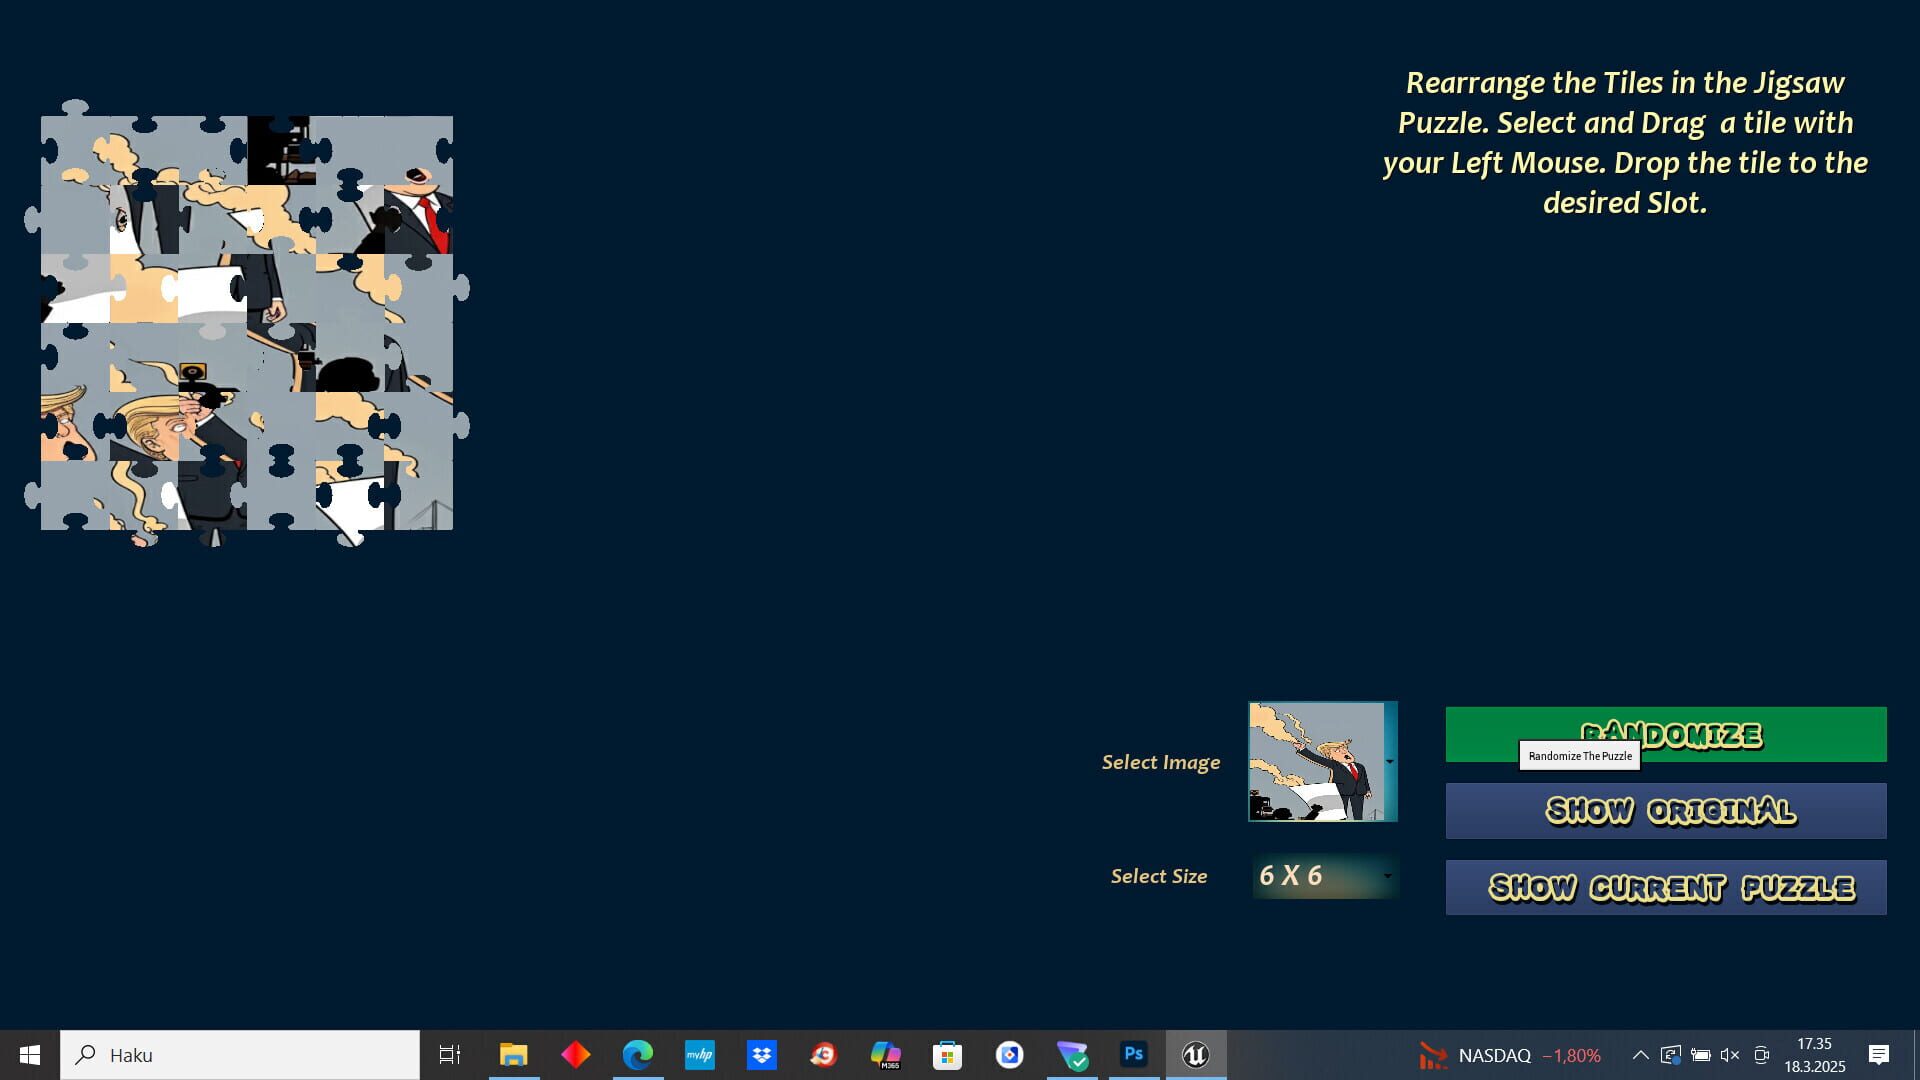Open Microsoft Edge from the taskbar
The image size is (1920, 1080).
pos(638,1054)
